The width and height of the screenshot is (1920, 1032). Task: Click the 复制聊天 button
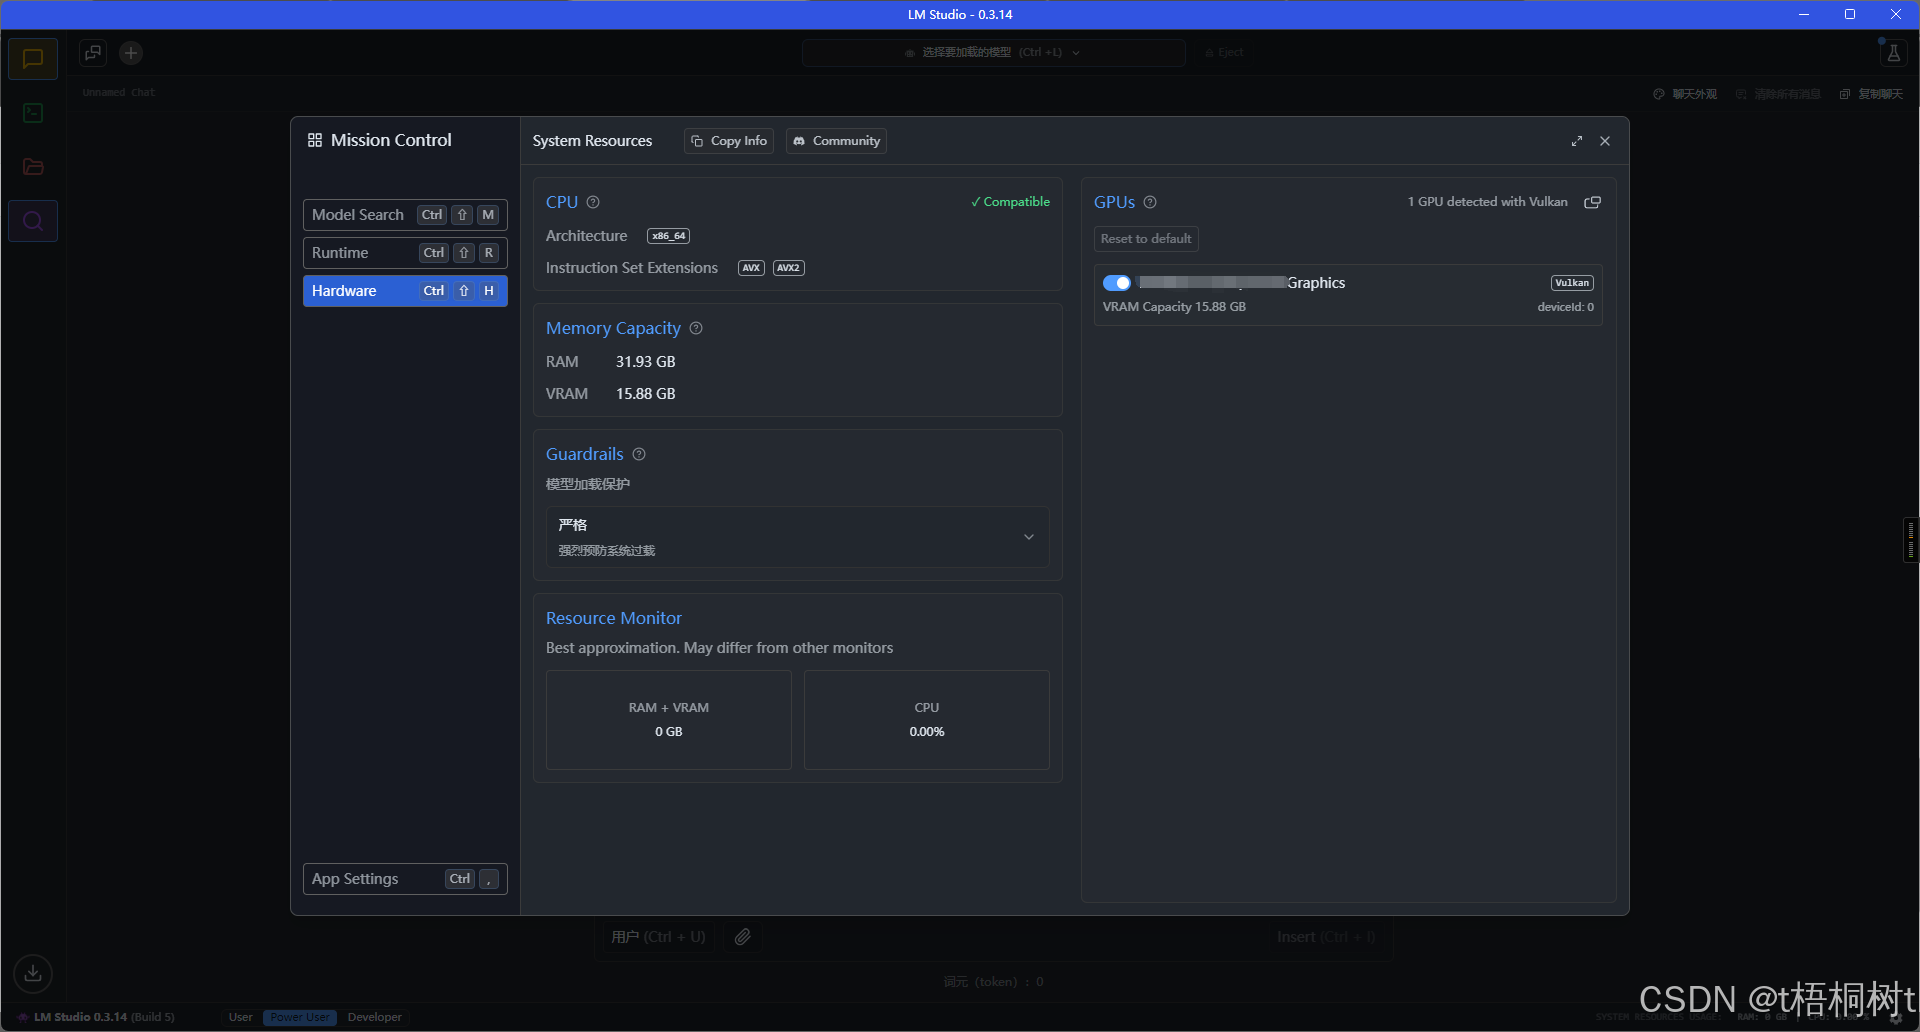coord(1871,94)
